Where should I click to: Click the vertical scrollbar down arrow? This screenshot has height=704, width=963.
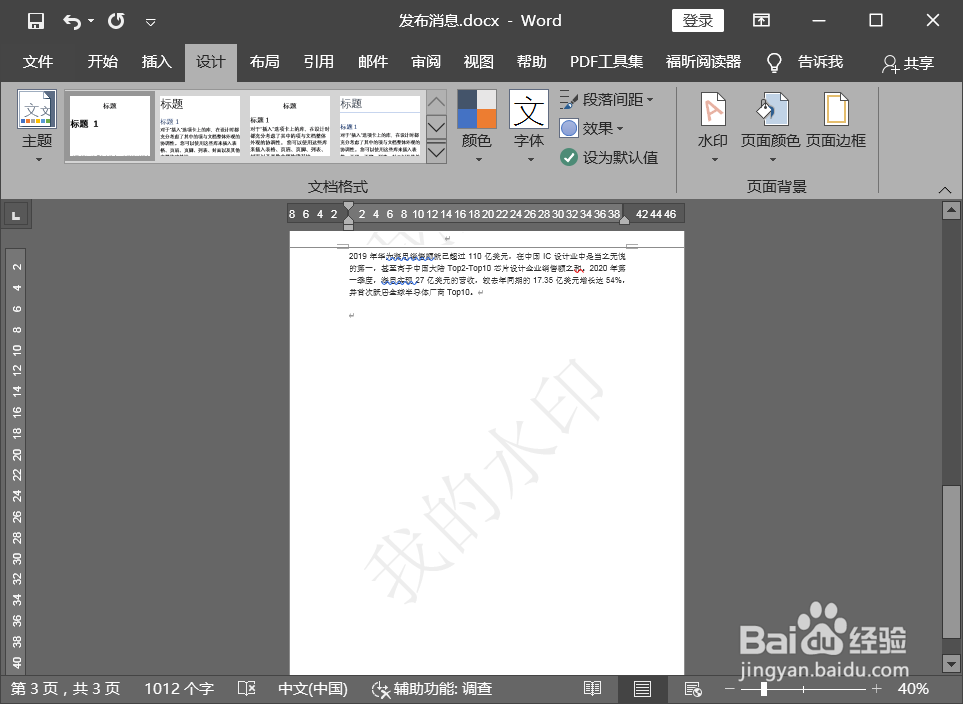coord(951,663)
